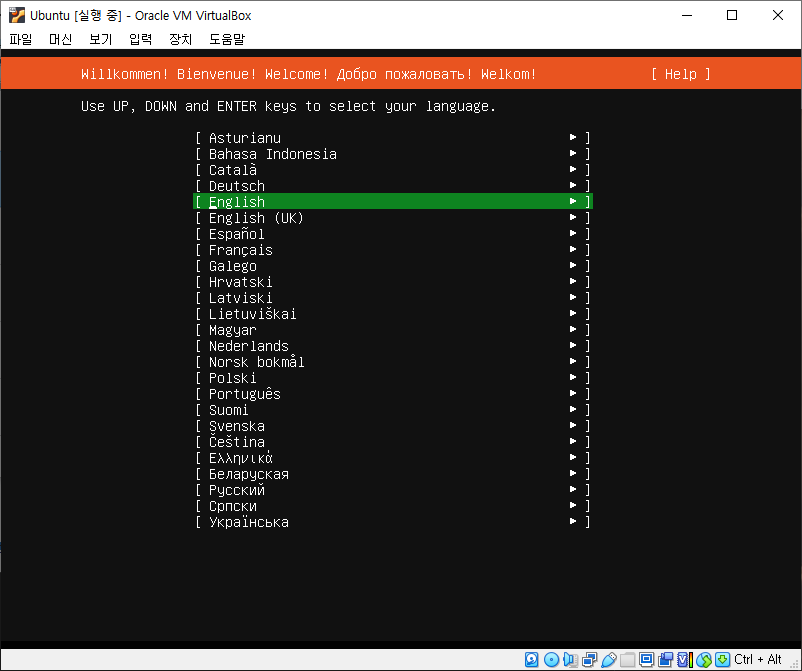The width and height of the screenshot is (802, 671).
Task: Select Беларуская language row
Action: (393, 474)
